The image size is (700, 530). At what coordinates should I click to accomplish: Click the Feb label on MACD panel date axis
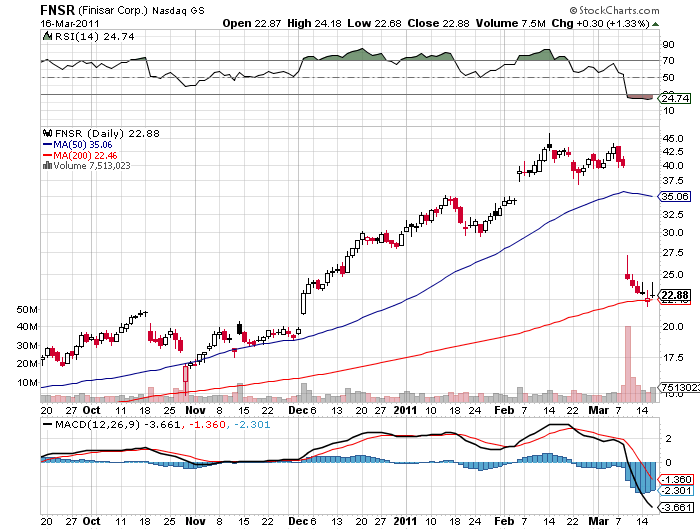504,521
